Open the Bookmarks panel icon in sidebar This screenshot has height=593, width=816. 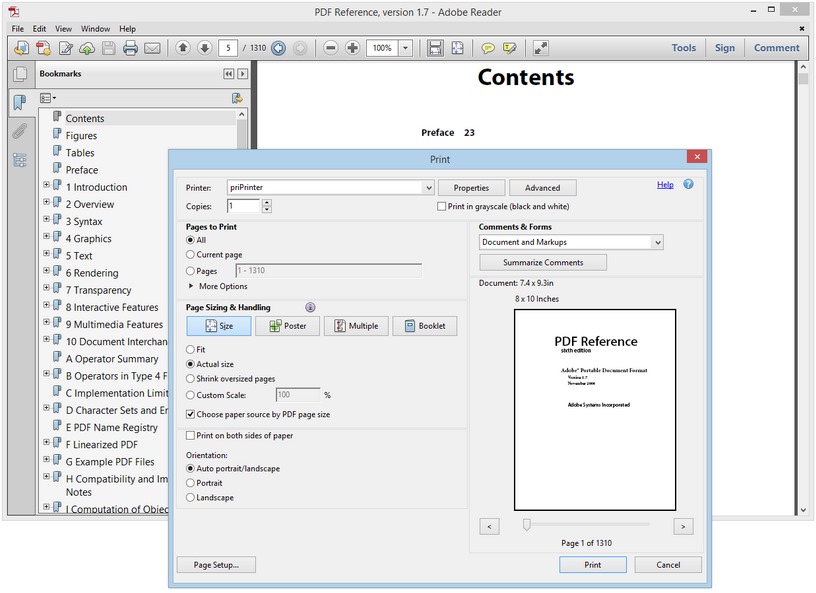point(20,102)
